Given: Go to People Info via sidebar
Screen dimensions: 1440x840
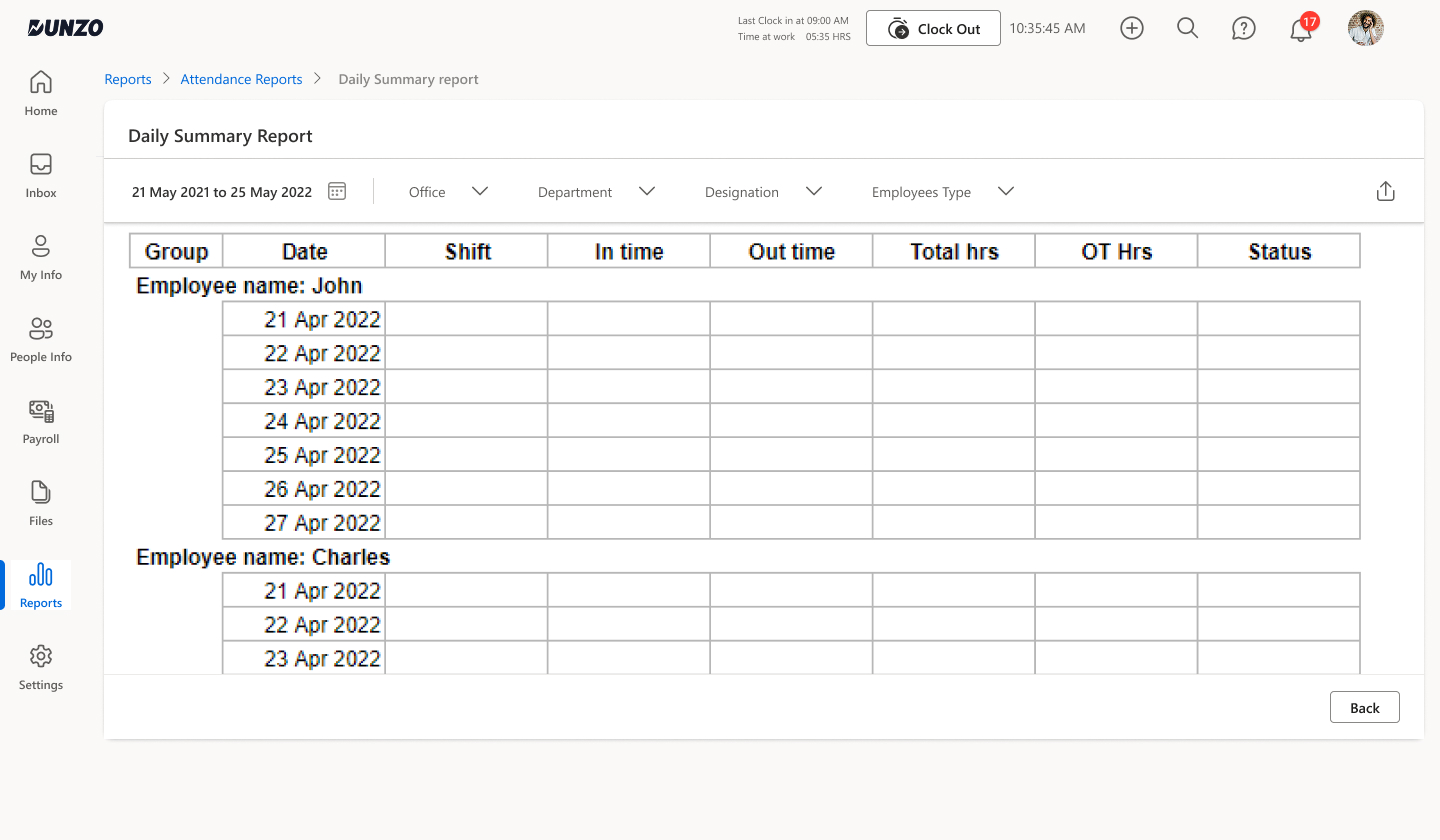Looking at the screenshot, I should click(40, 340).
